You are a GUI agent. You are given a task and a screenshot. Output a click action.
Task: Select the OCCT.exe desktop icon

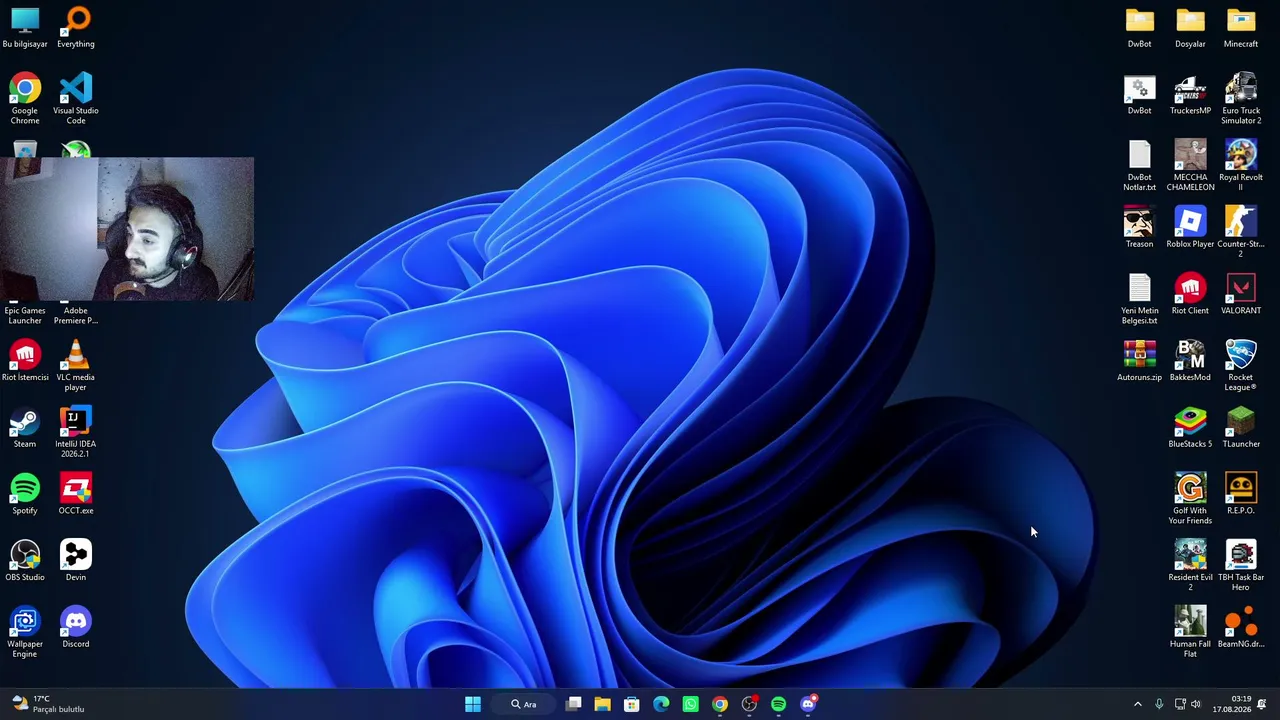[76, 495]
